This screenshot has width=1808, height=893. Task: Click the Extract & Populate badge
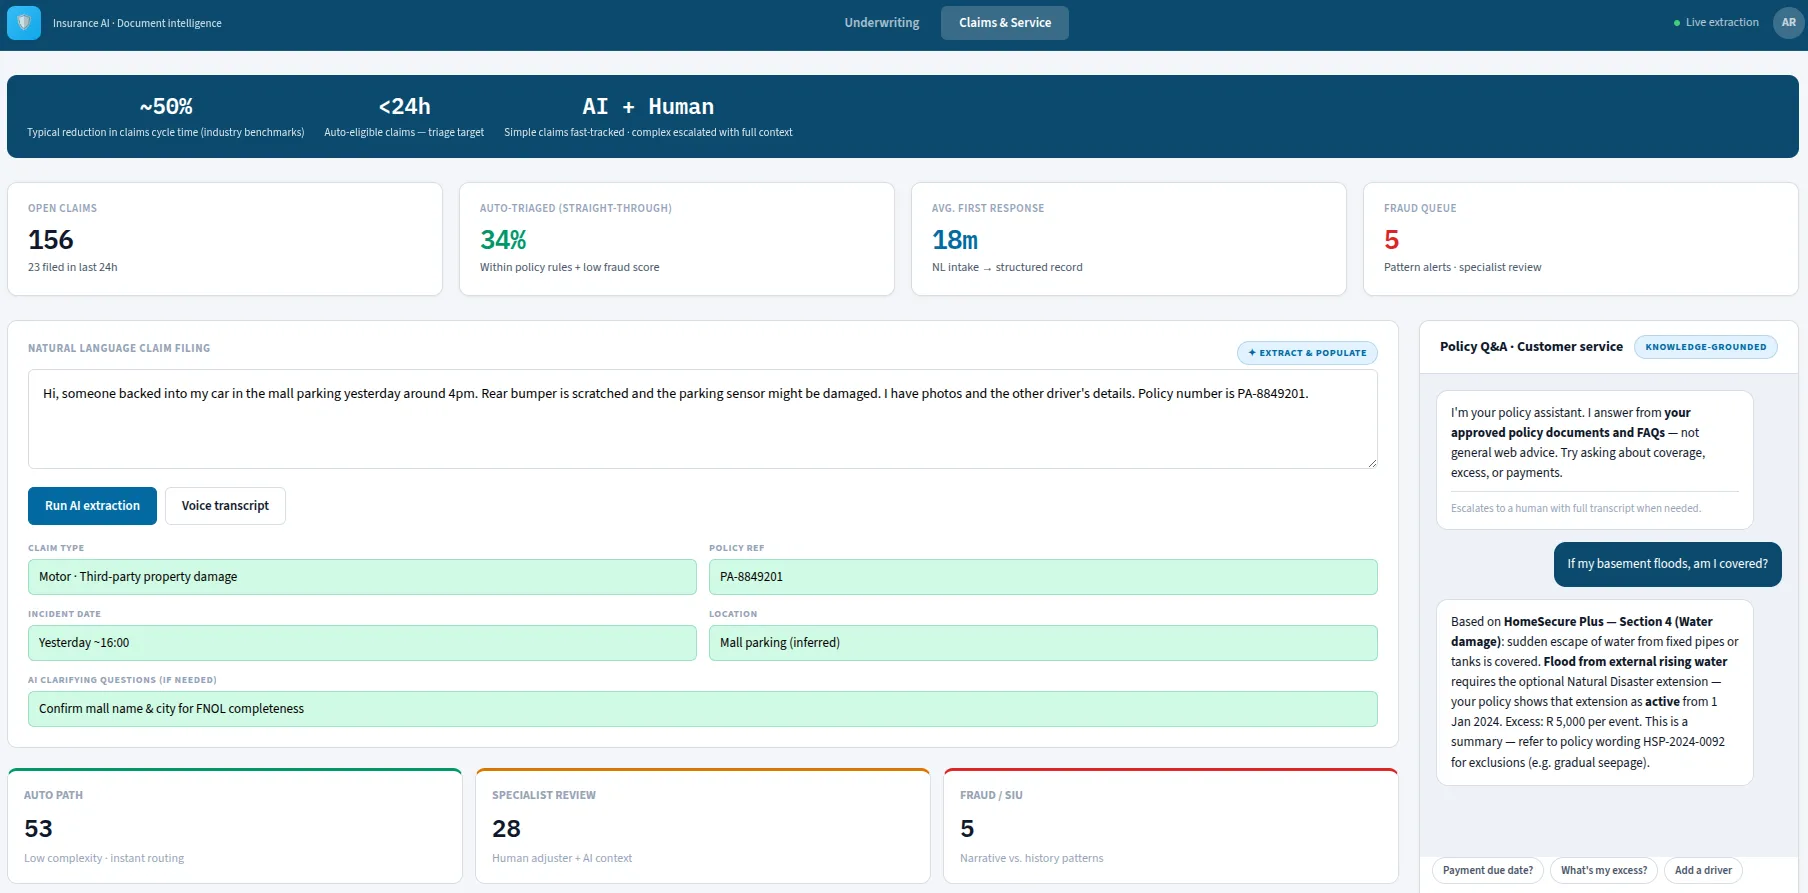[x=1307, y=353]
